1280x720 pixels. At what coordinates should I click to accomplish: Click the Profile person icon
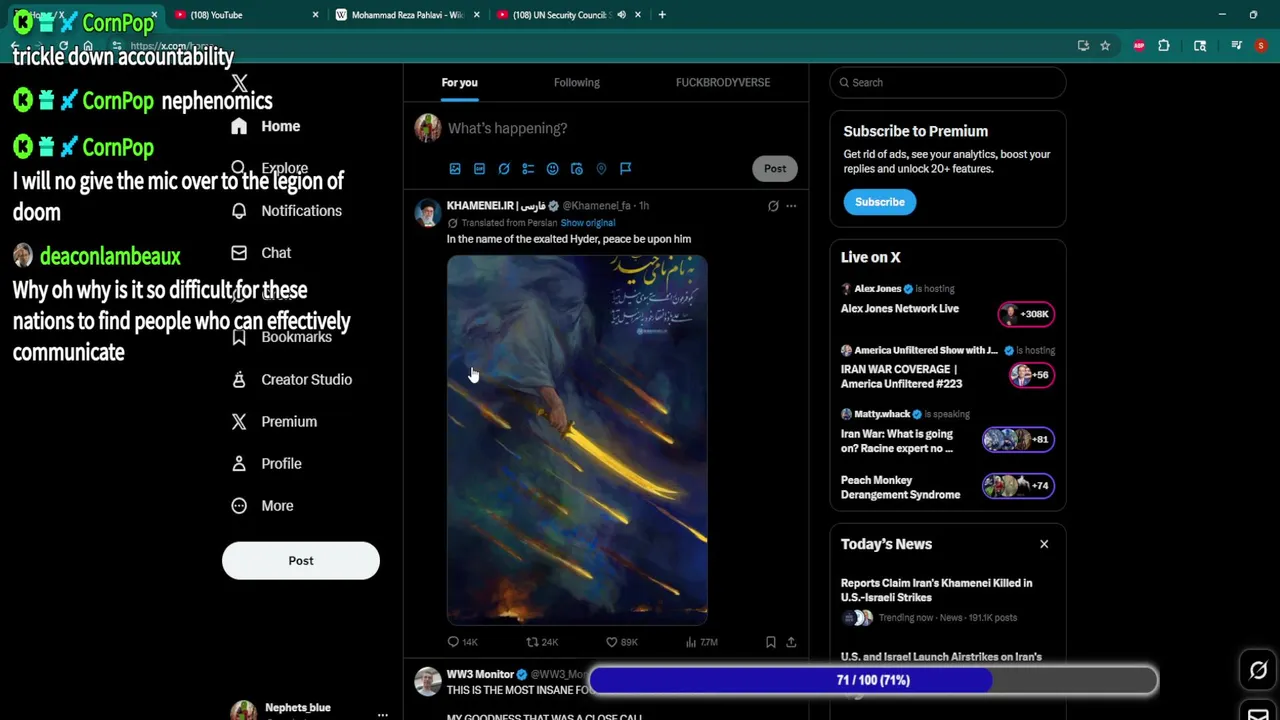tap(239, 463)
